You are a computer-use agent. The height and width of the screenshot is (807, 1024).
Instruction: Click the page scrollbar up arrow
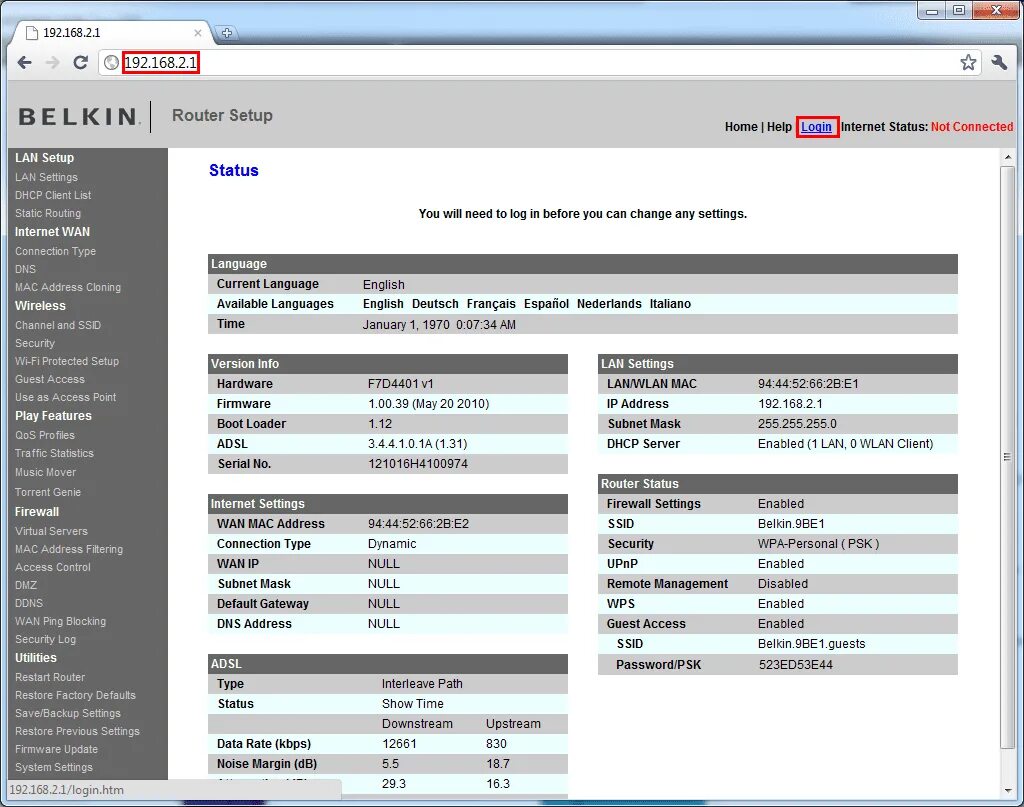1008,157
